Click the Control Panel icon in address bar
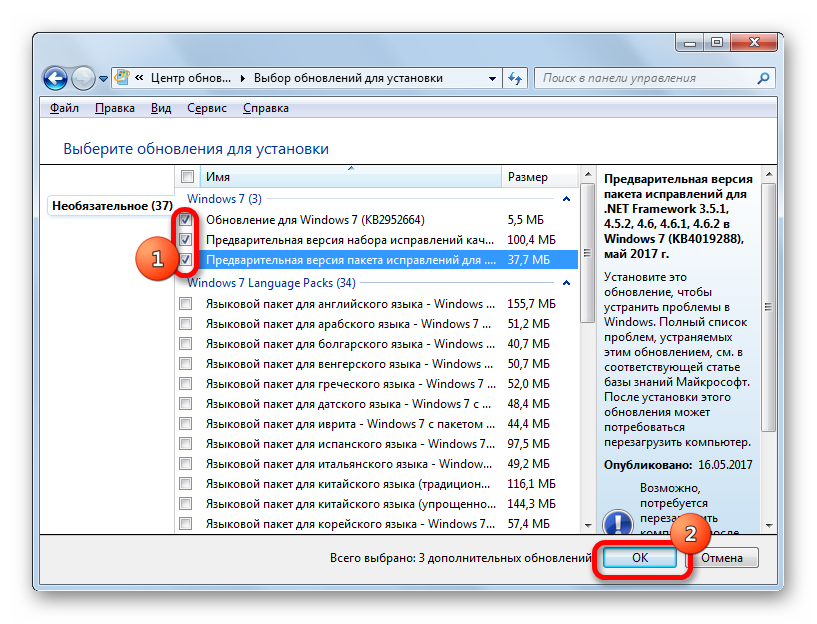817x624 pixels. click(x=121, y=78)
